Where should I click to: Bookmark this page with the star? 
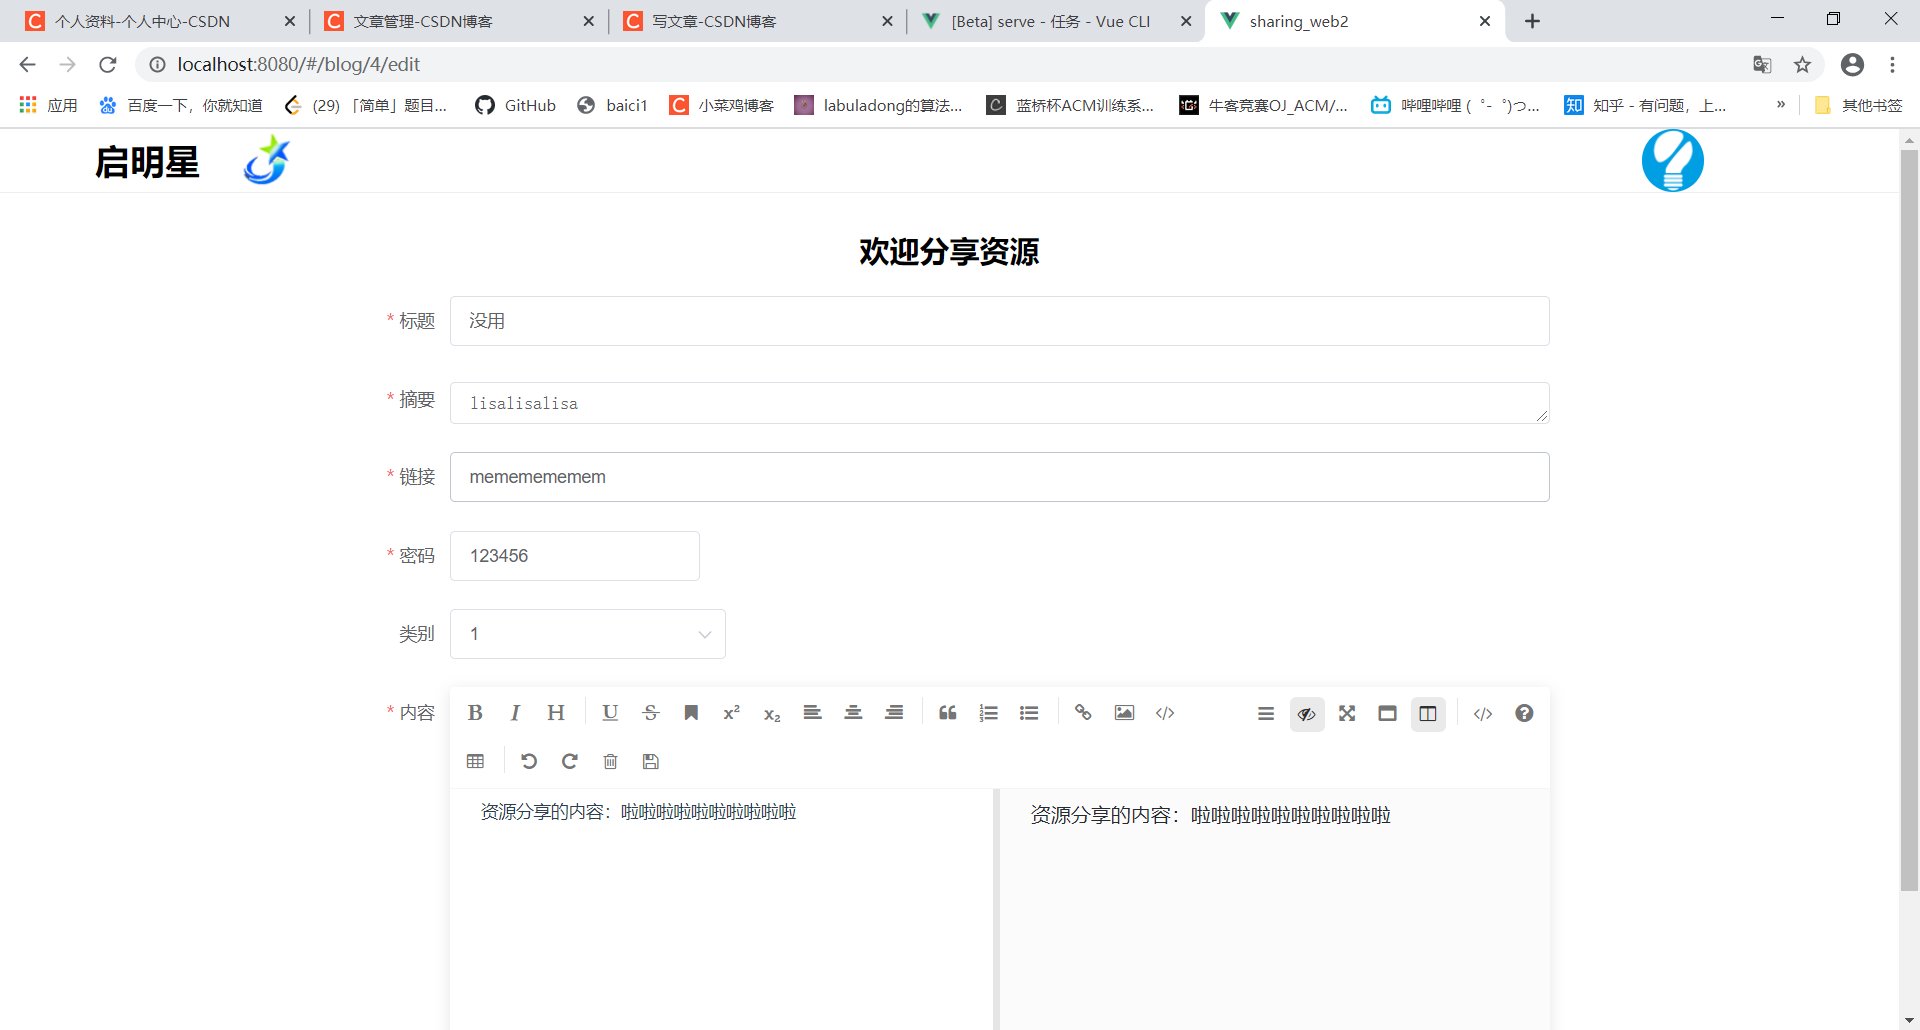click(x=1802, y=64)
